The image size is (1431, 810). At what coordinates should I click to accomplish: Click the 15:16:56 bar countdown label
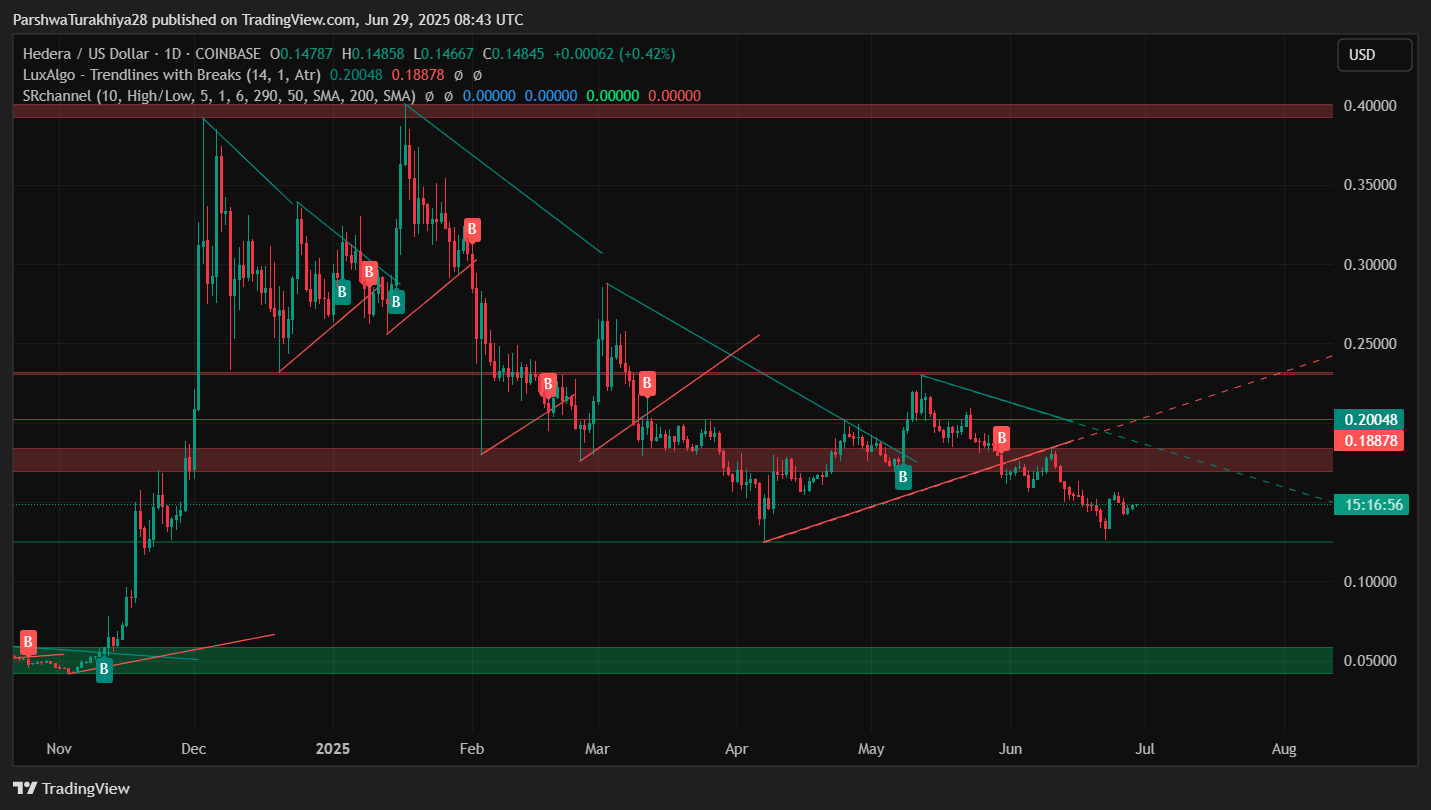tap(1372, 505)
